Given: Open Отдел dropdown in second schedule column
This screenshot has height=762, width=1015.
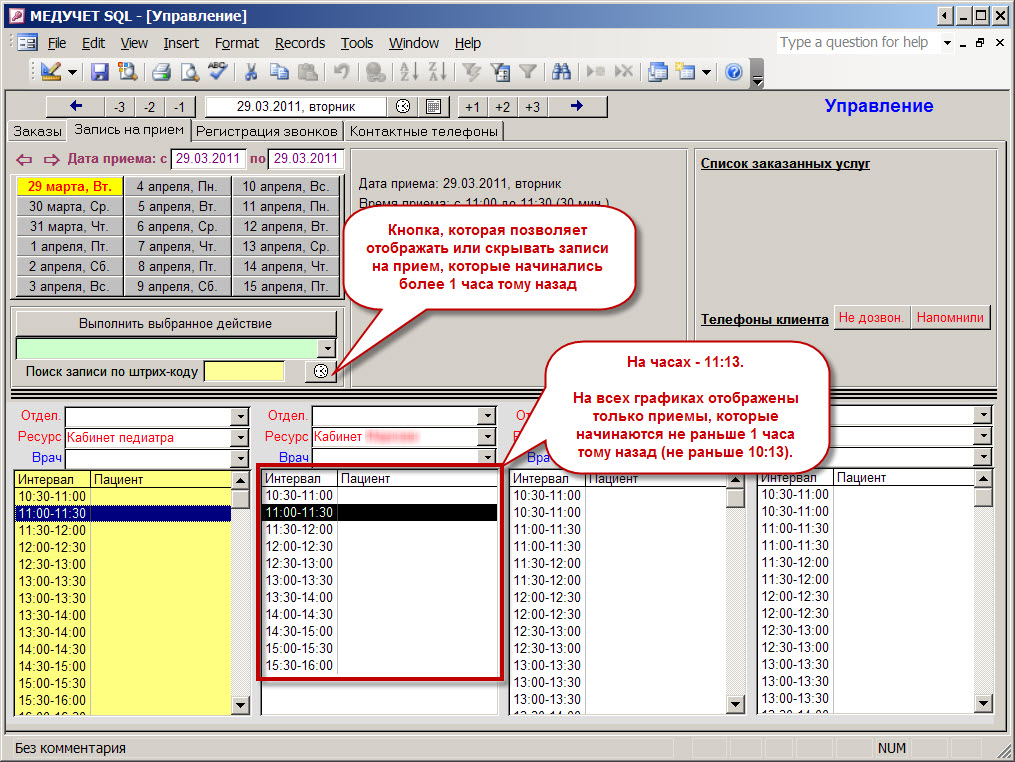Looking at the screenshot, I should 487,416.
